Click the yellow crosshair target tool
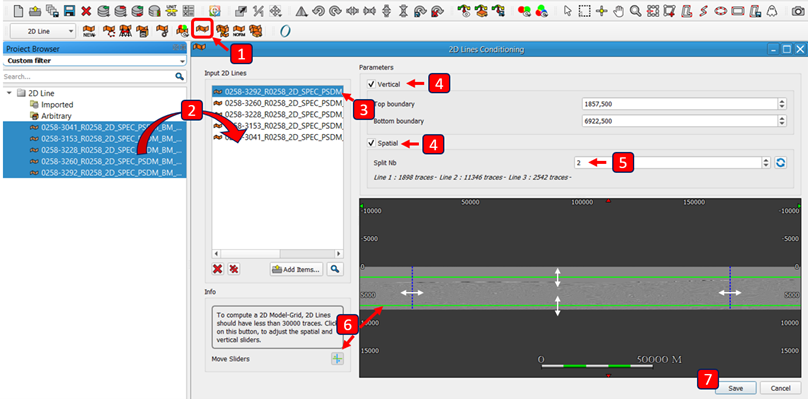The height and width of the screenshot is (399, 808). [602, 10]
